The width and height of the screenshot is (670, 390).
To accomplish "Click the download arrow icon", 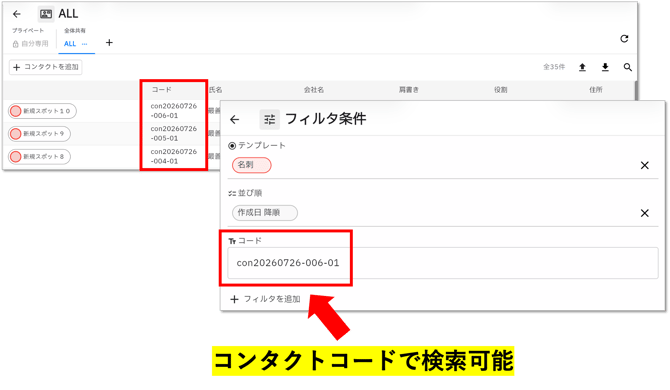I will point(605,67).
